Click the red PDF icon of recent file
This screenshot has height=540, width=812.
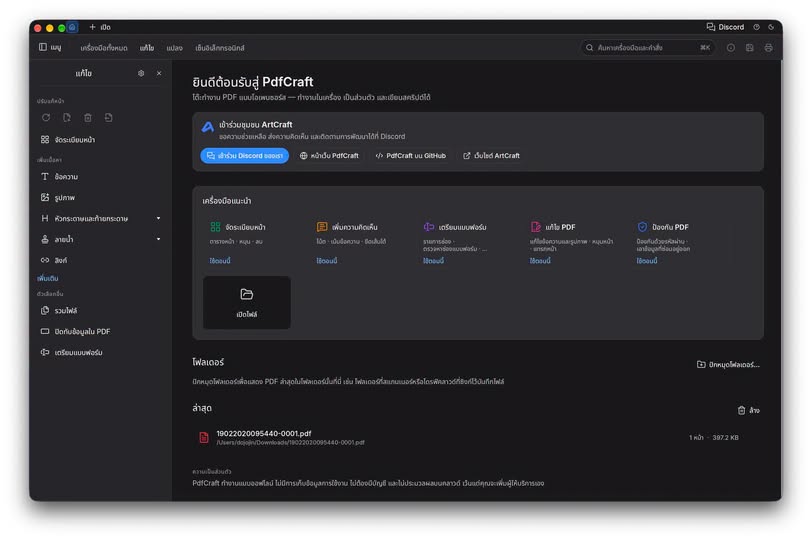click(204, 437)
